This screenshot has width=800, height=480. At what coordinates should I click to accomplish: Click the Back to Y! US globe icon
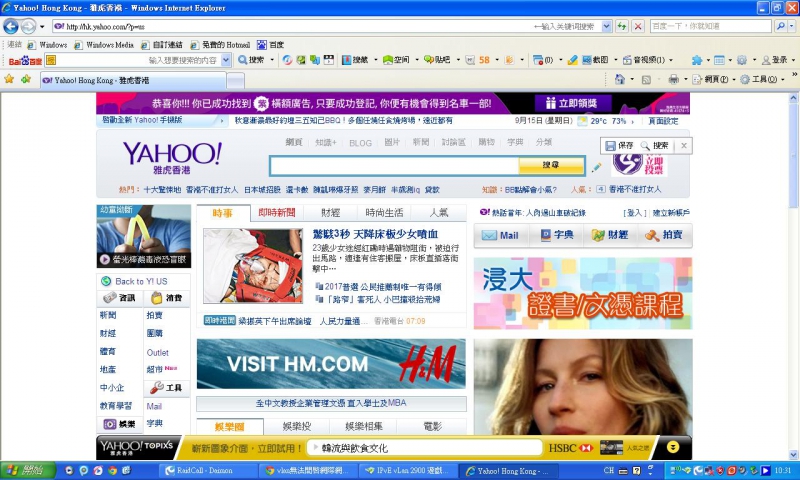pyautogui.click(x=106, y=281)
